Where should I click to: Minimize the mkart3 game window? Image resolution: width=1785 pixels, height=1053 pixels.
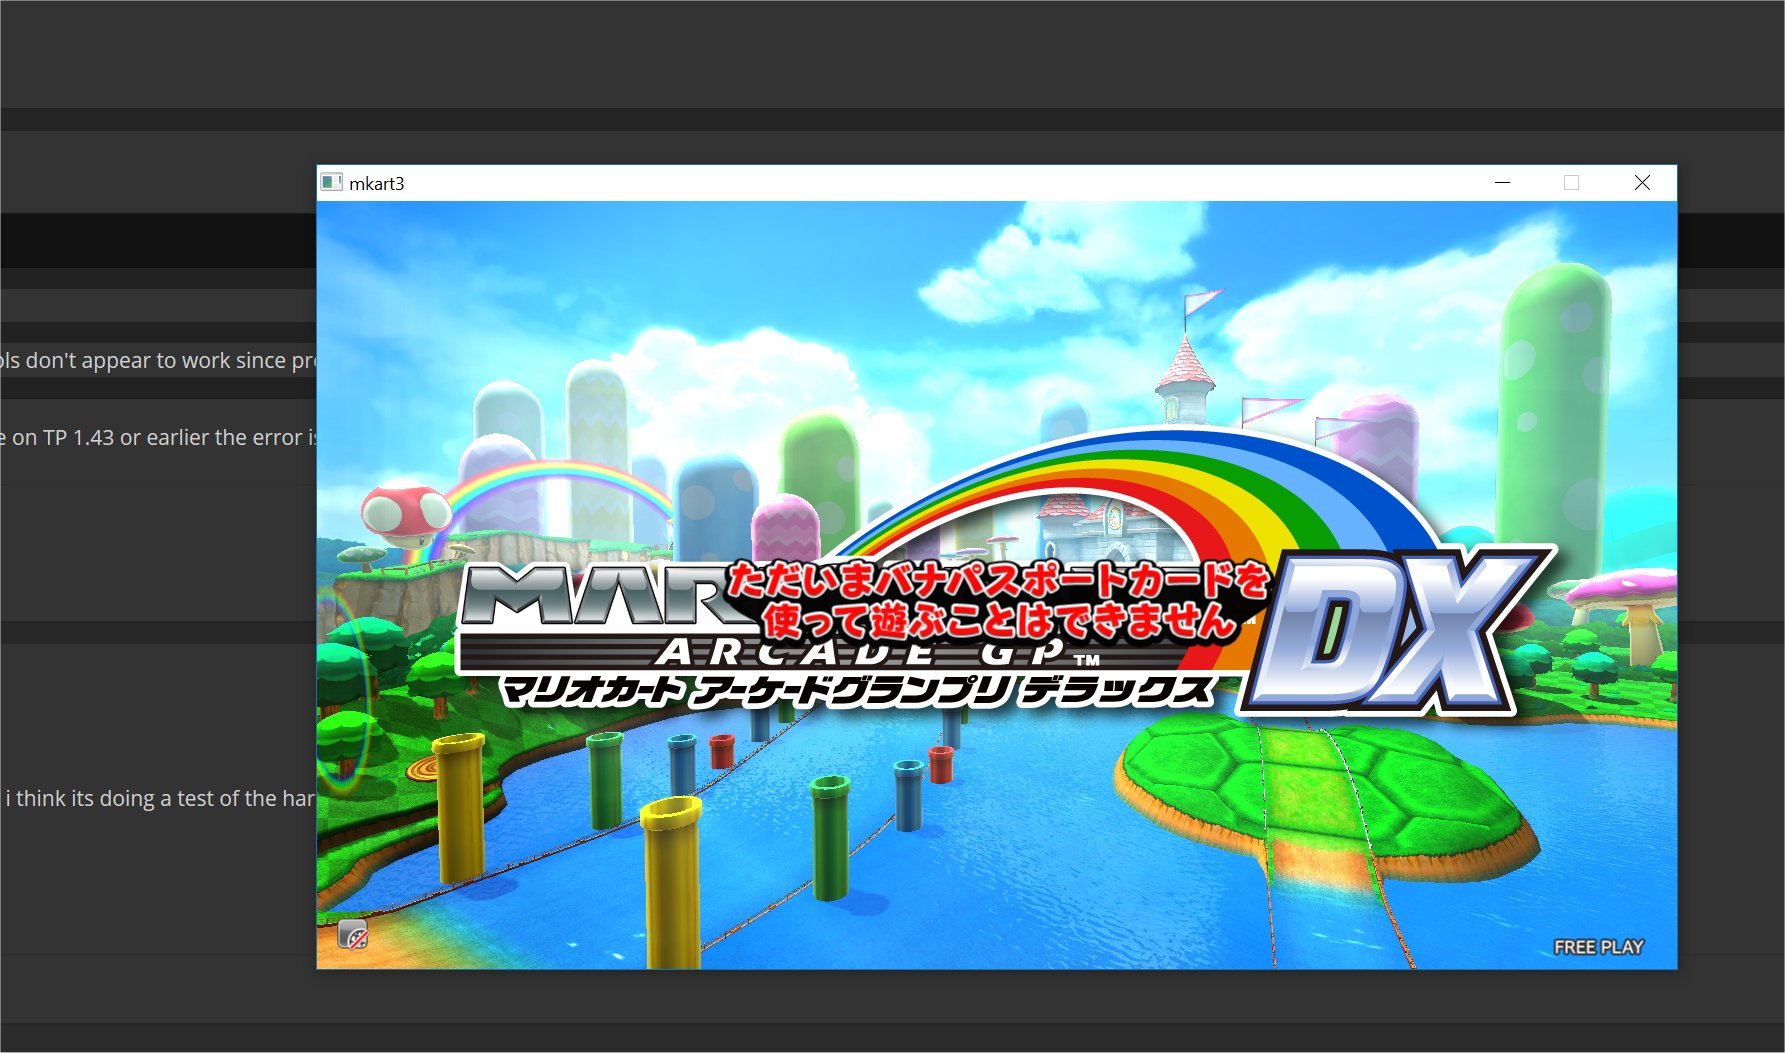[x=1502, y=183]
